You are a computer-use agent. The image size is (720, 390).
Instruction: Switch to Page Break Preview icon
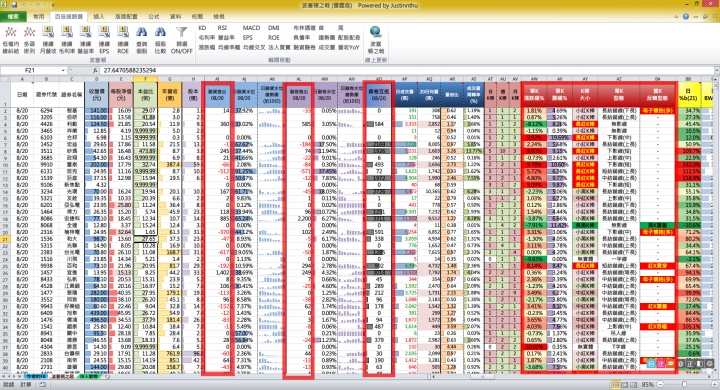(x=633, y=384)
